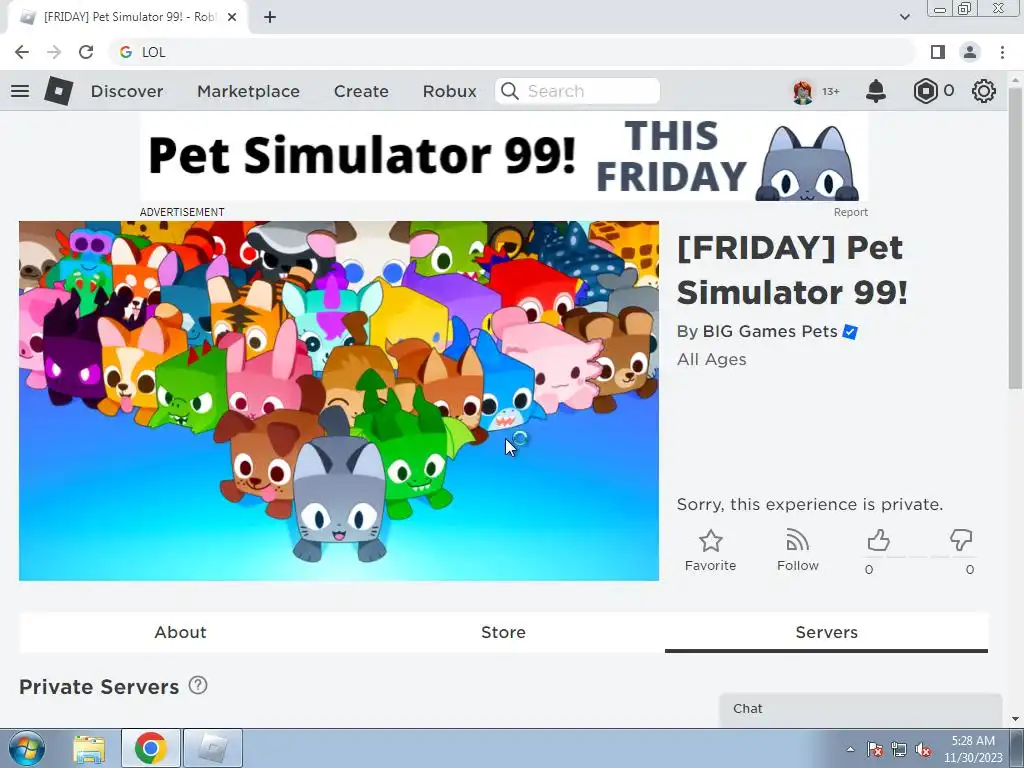Open the Roblox app on the taskbar

(x=213, y=748)
